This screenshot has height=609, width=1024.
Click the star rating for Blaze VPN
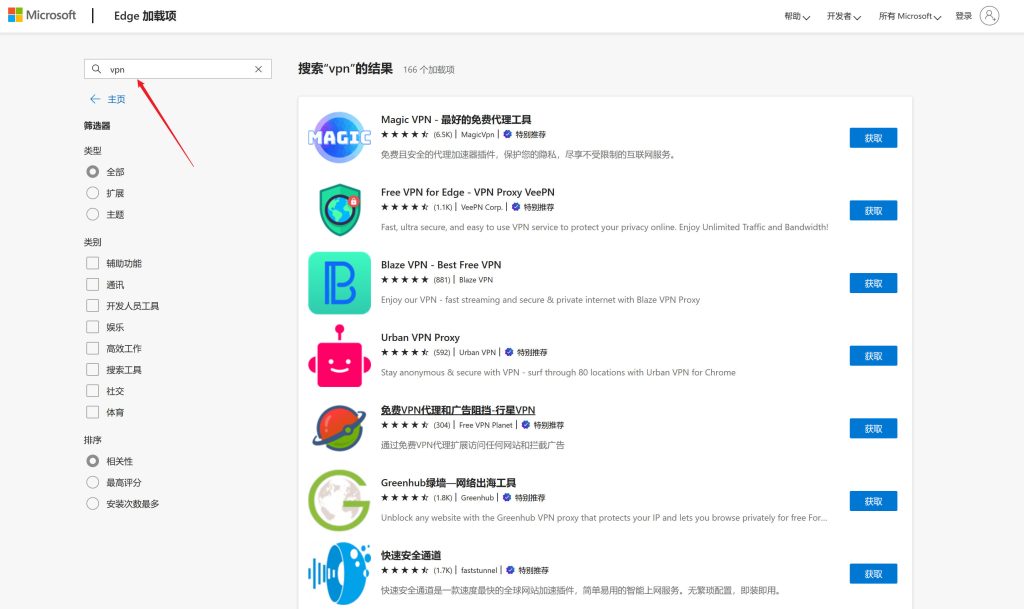(405, 280)
